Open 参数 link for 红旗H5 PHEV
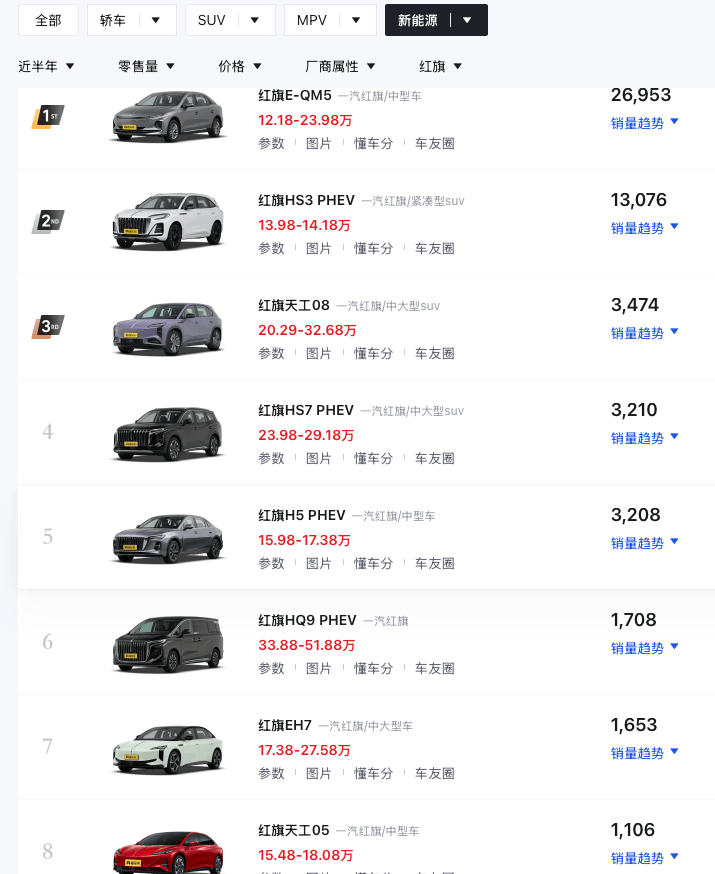 point(271,563)
